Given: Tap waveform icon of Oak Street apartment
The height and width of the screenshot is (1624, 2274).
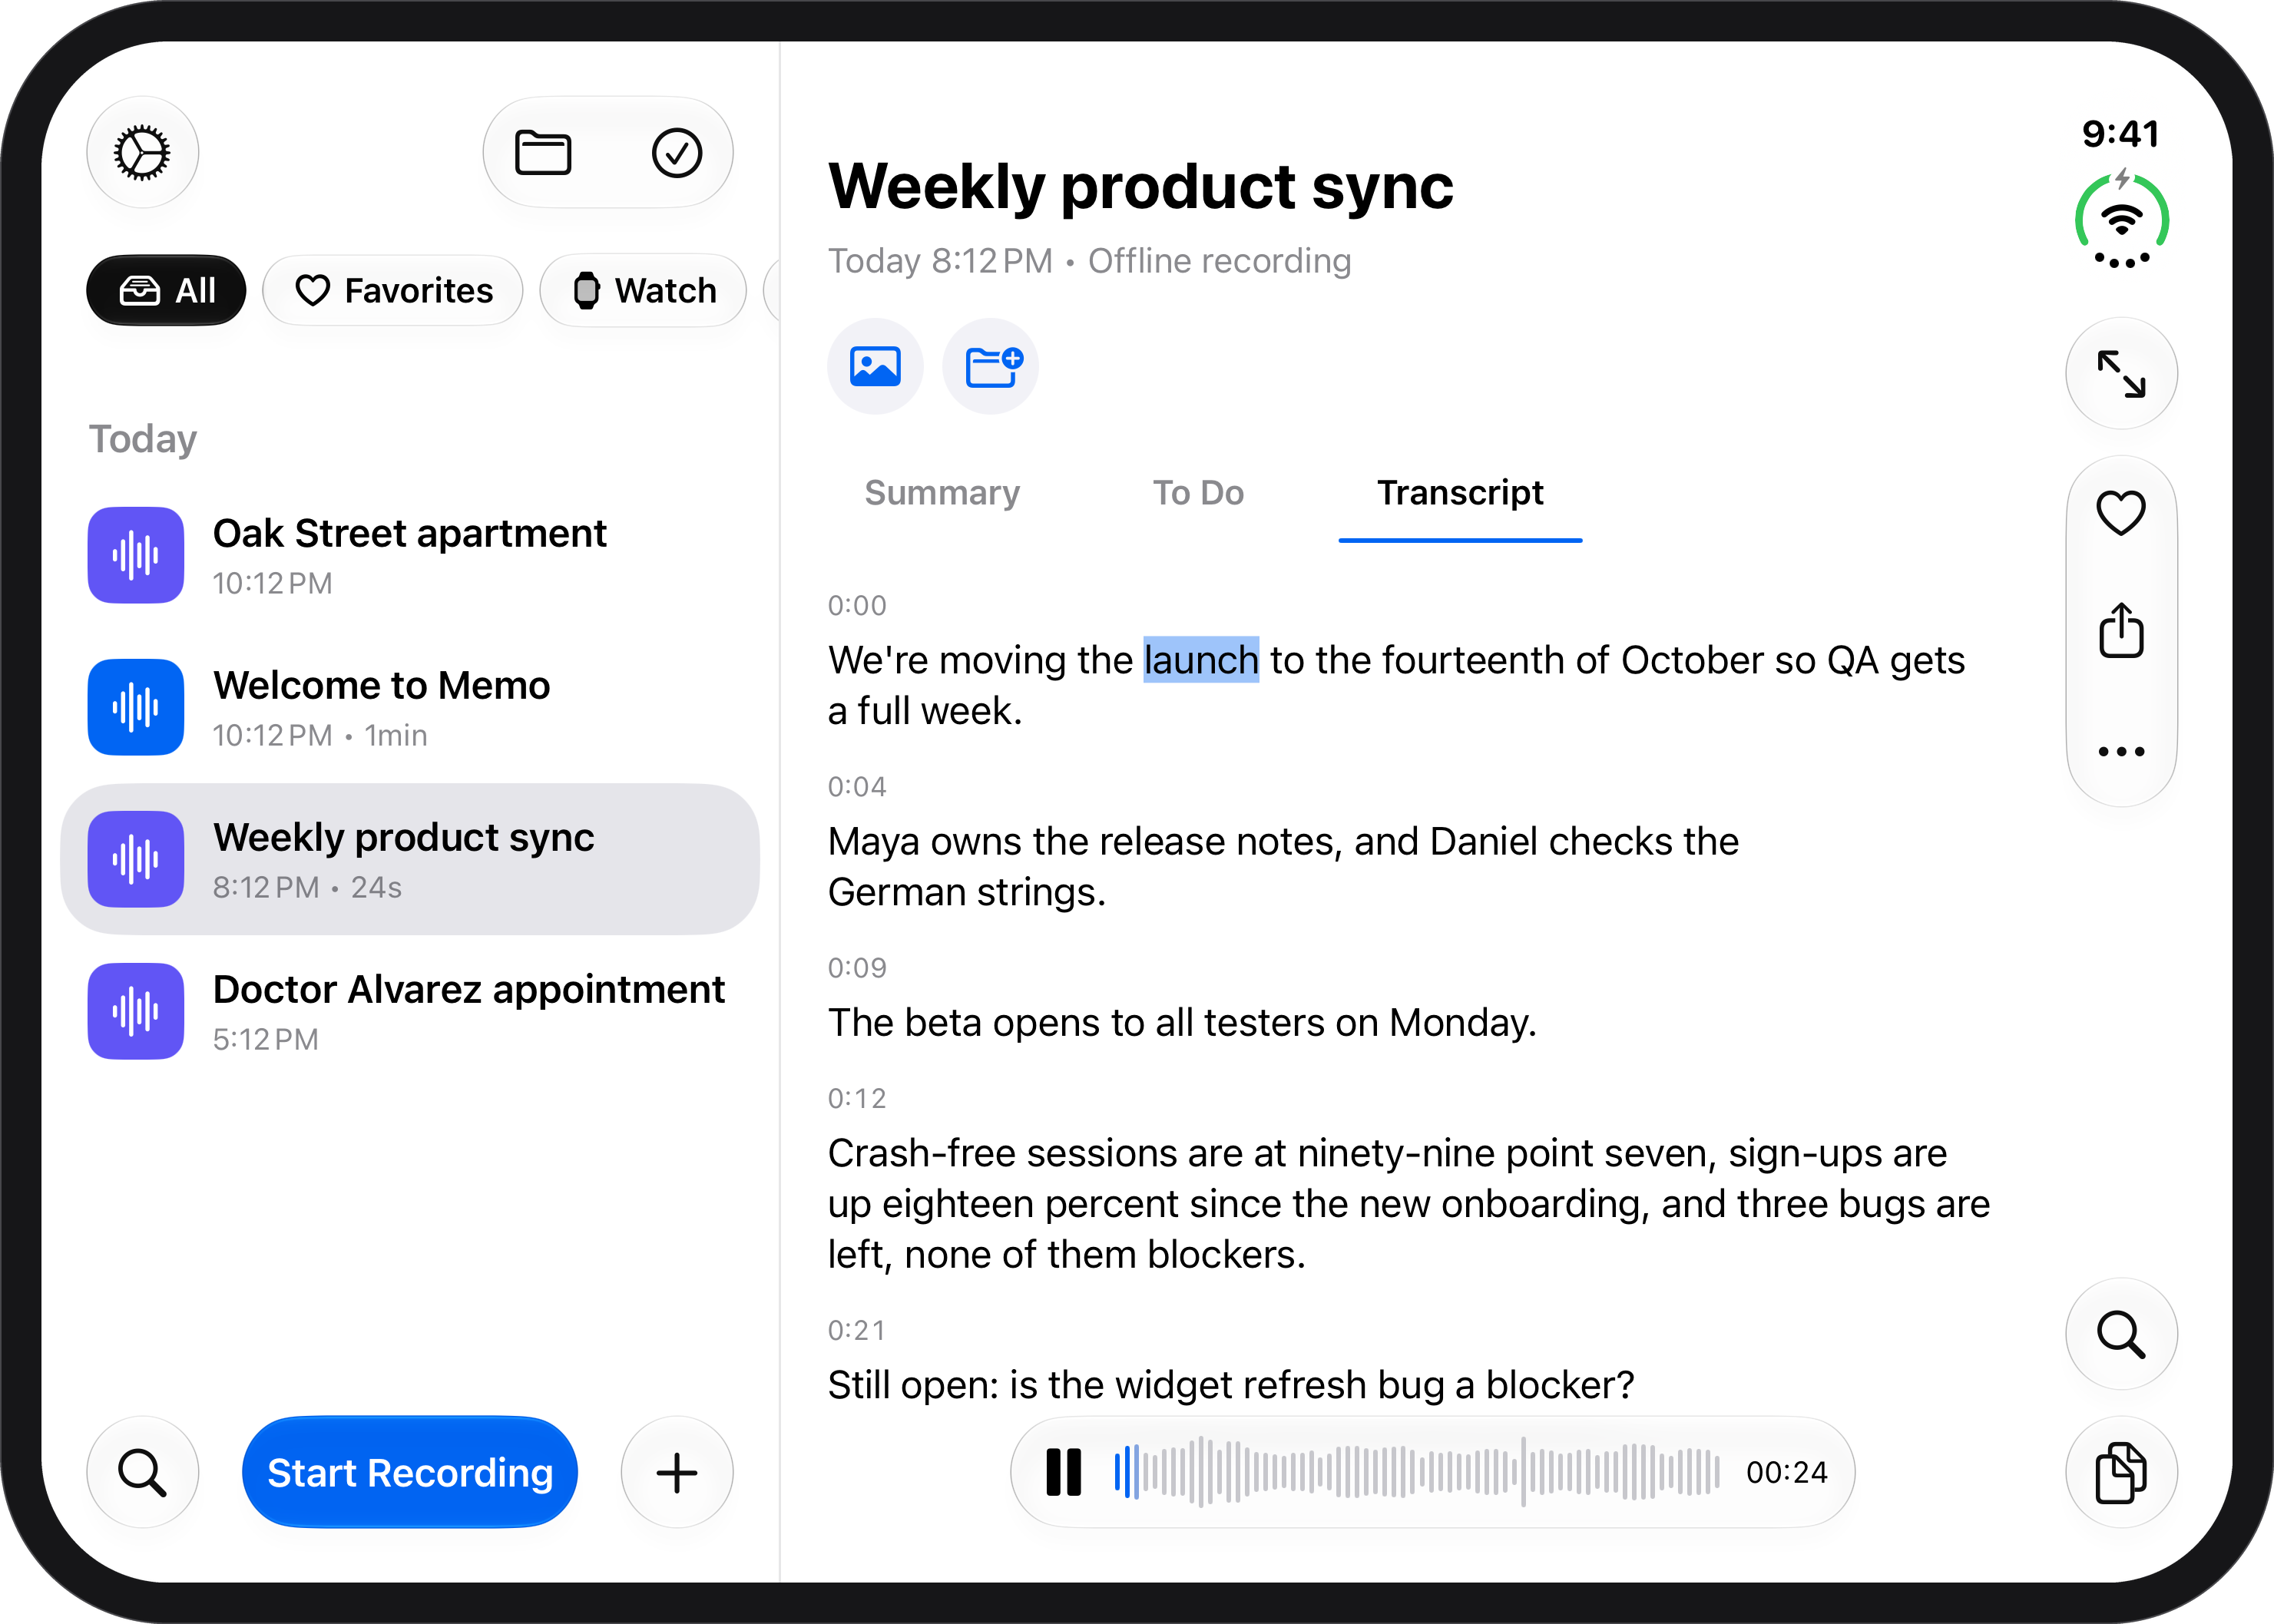Looking at the screenshot, I should point(136,556).
